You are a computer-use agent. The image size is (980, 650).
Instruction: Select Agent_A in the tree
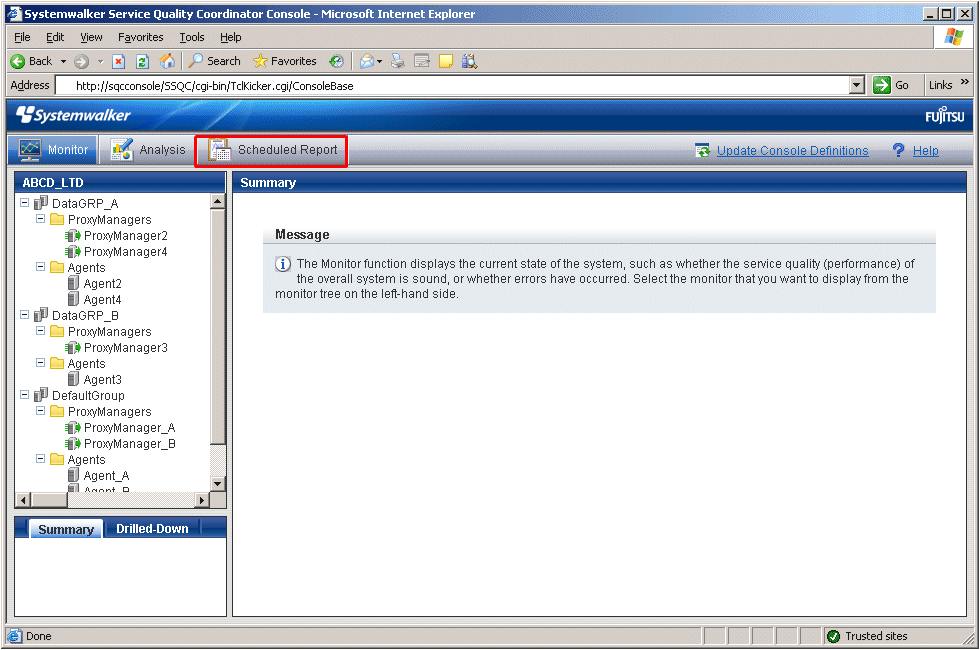point(106,476)
